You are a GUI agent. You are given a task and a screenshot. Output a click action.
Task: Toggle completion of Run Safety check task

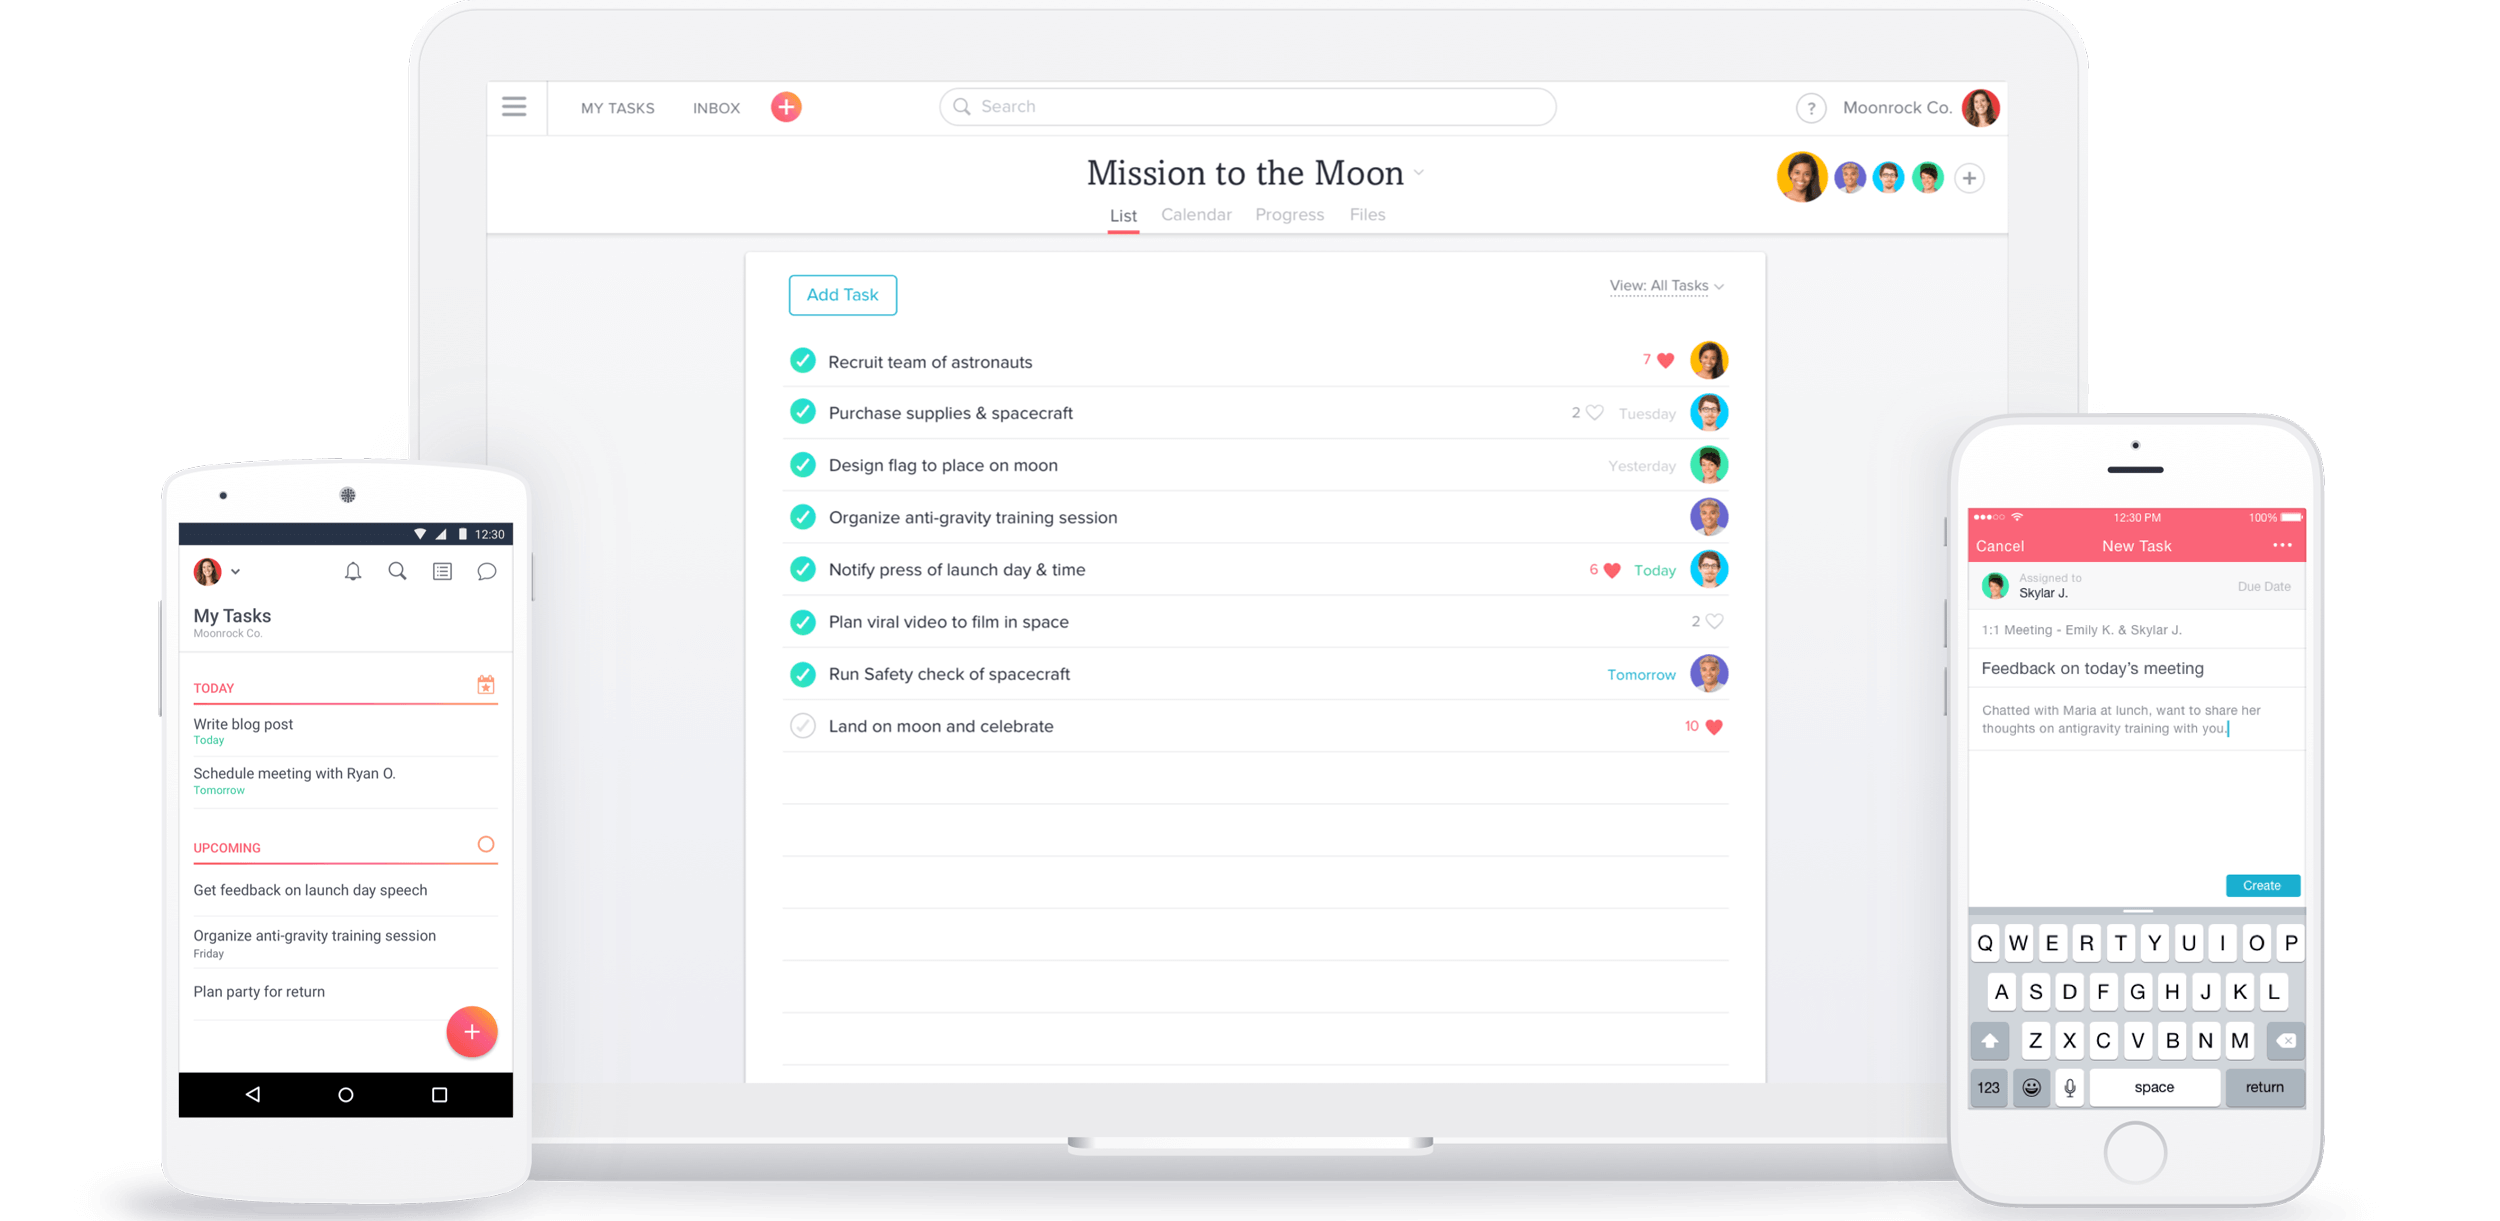click(x=803, y=674)
